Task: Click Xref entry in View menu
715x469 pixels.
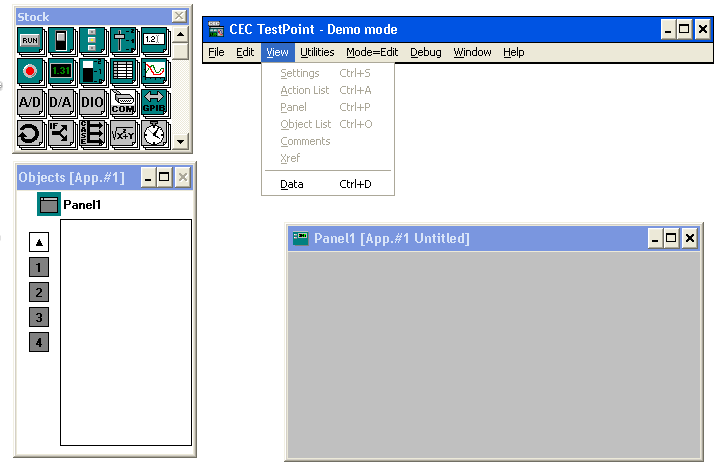Action: (x=328, y=158)
